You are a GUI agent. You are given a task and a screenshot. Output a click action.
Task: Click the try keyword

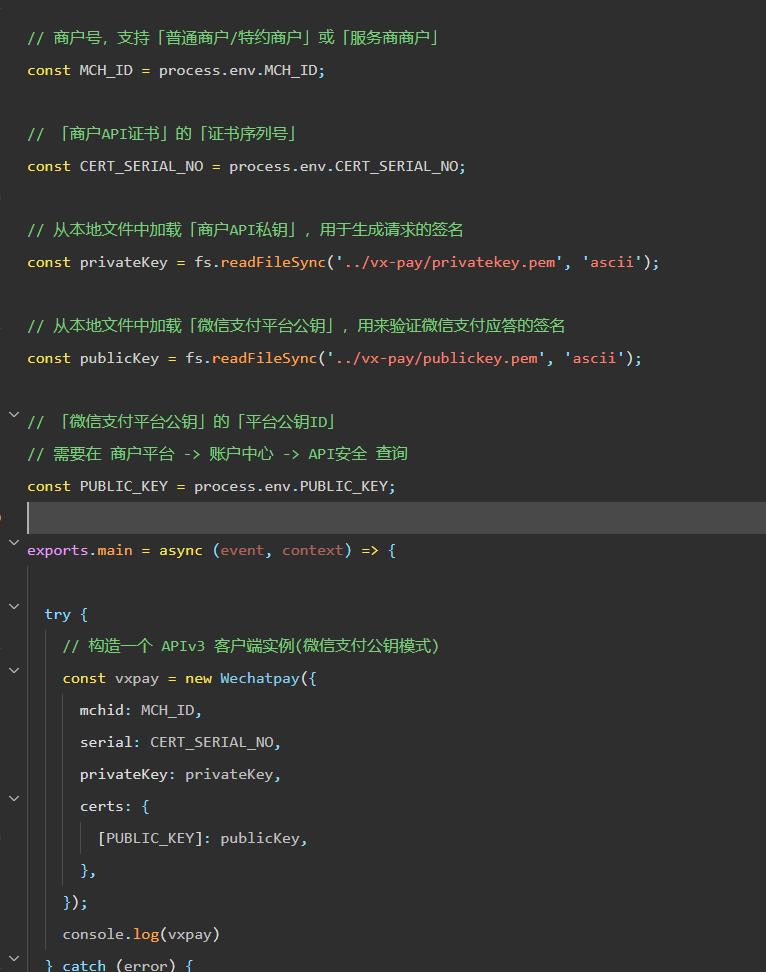coord(58,614)
